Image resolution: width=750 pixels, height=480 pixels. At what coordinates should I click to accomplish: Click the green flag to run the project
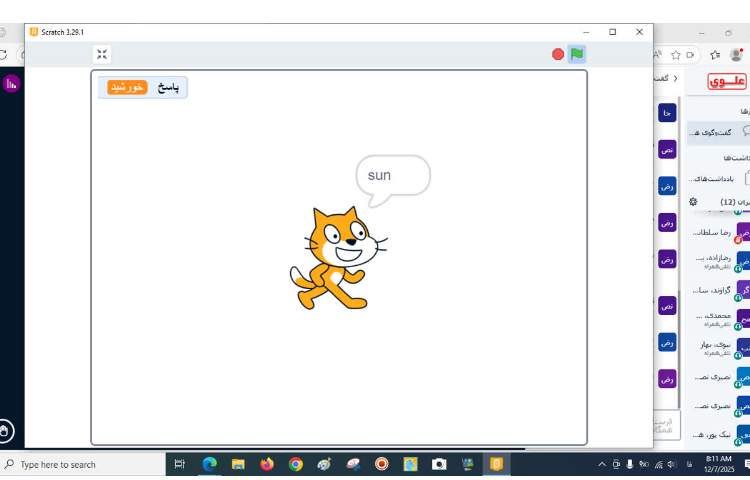pos(577,54)
